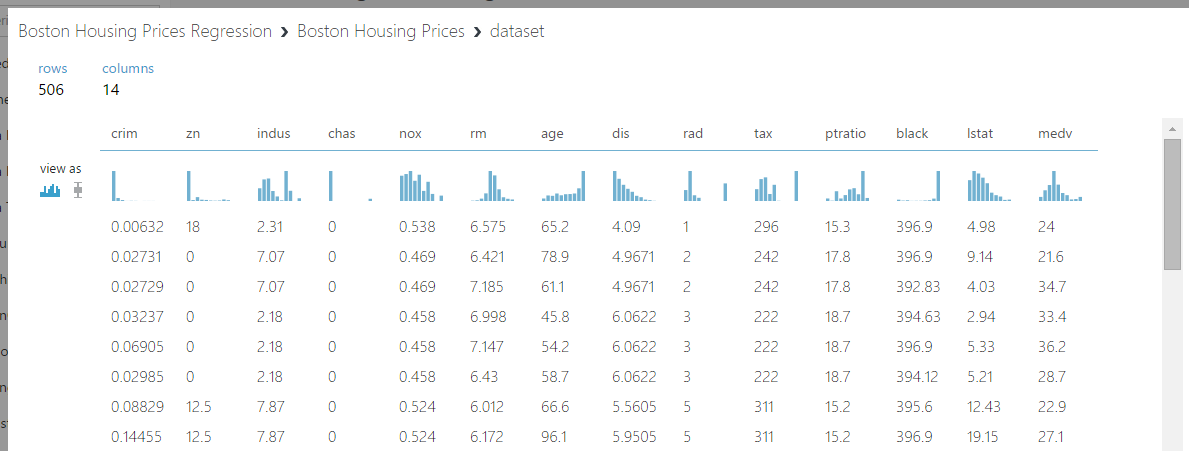Open the black histogram thumbnail
The height and width of the screenshot is (451, 1189).
(919, 186)
